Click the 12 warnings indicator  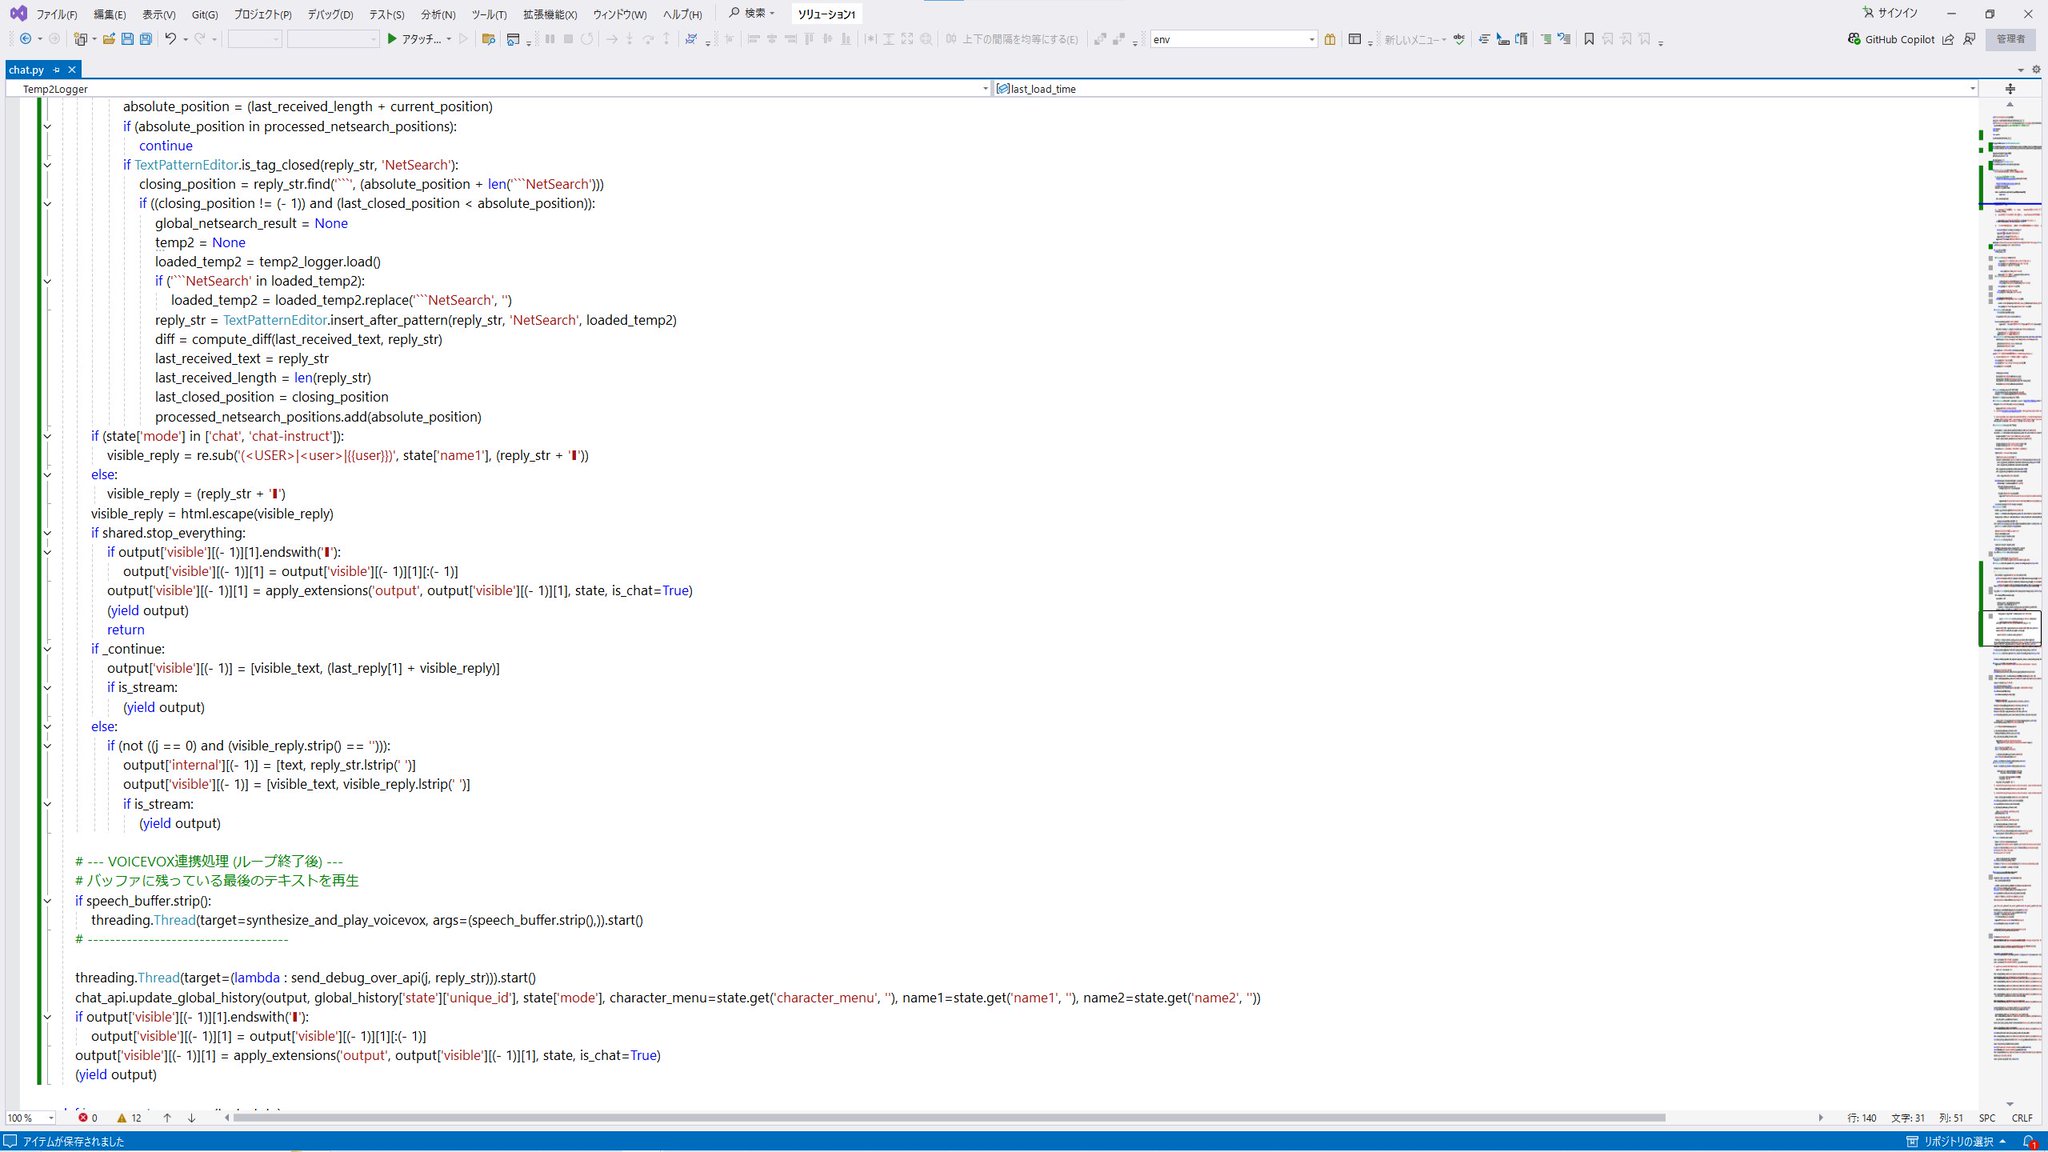pyautogui.click(x=129, y=1118)
